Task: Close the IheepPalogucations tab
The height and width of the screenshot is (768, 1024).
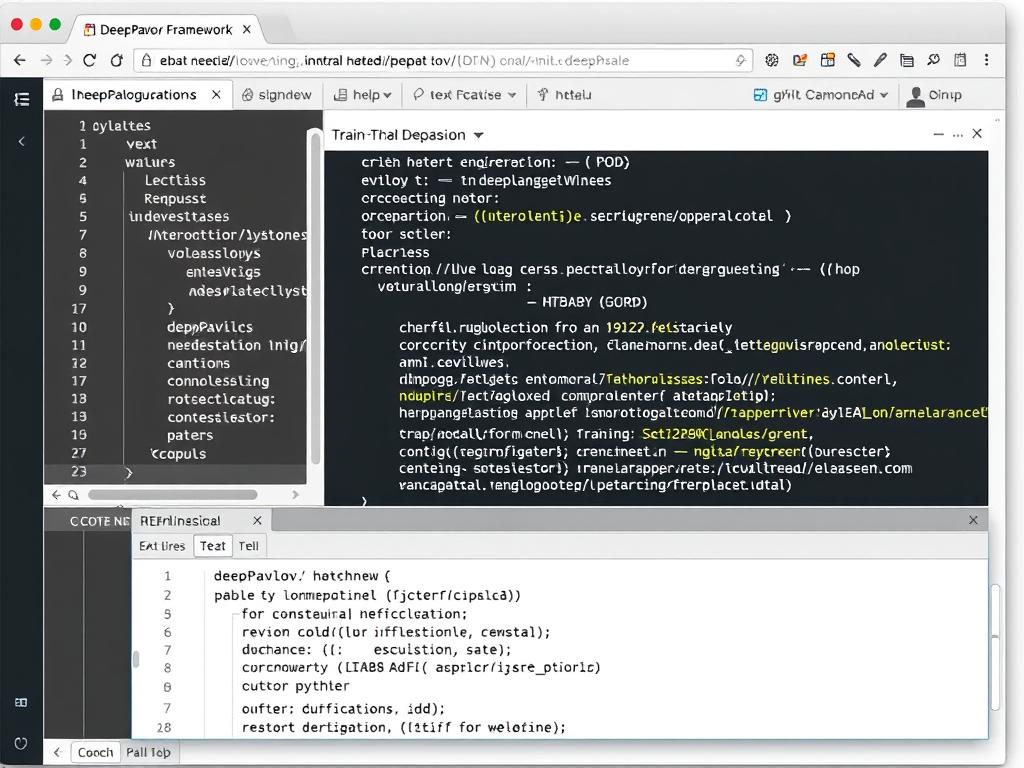Action: [216, 95]
